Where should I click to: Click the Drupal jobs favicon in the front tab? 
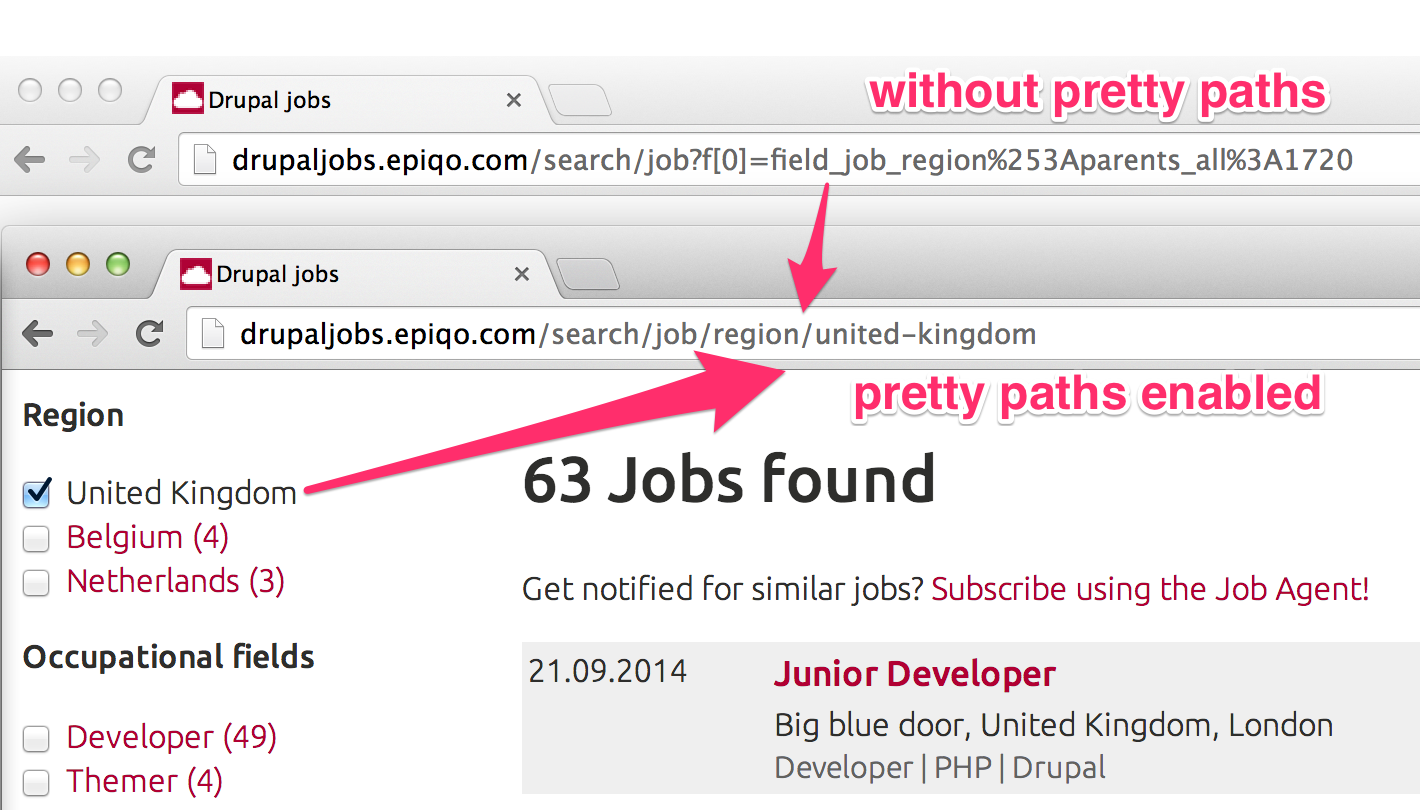point(196,274)
